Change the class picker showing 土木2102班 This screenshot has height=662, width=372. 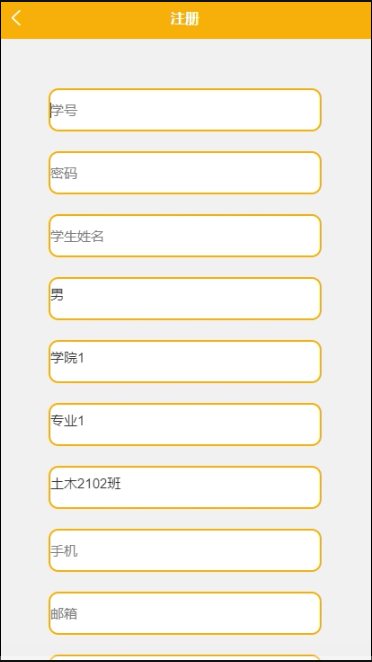pos(185,487)
